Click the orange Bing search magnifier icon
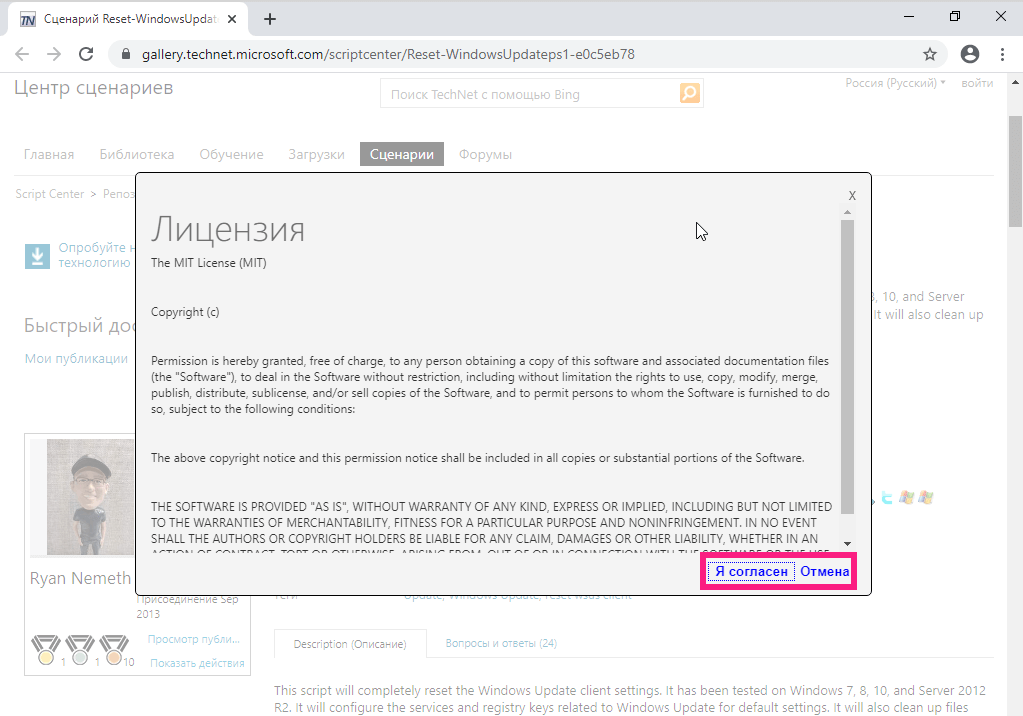The height and width of the screenshot is (716, 1023). (x=690, y=94)
